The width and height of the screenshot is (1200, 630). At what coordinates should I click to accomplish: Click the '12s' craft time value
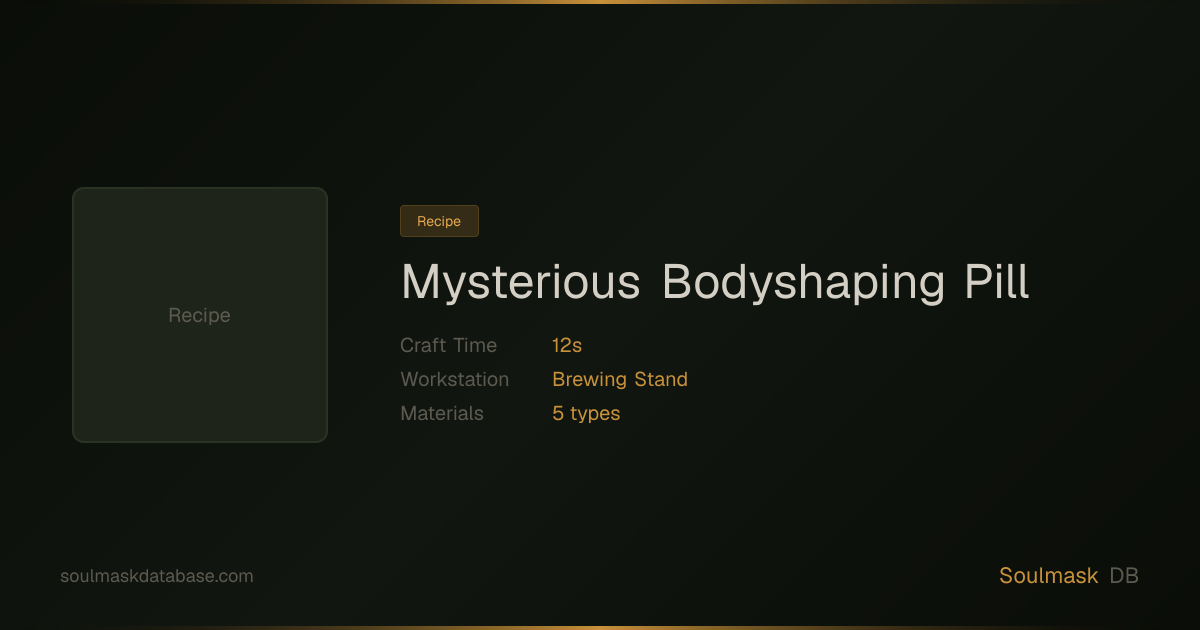(x=567, y=345)
